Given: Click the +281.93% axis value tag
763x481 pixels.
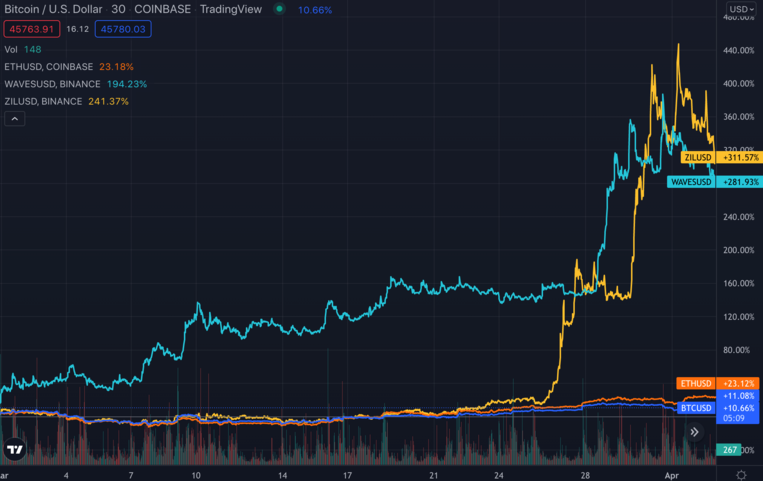Looking at the screenshot, I should click(x=740, y=182).
